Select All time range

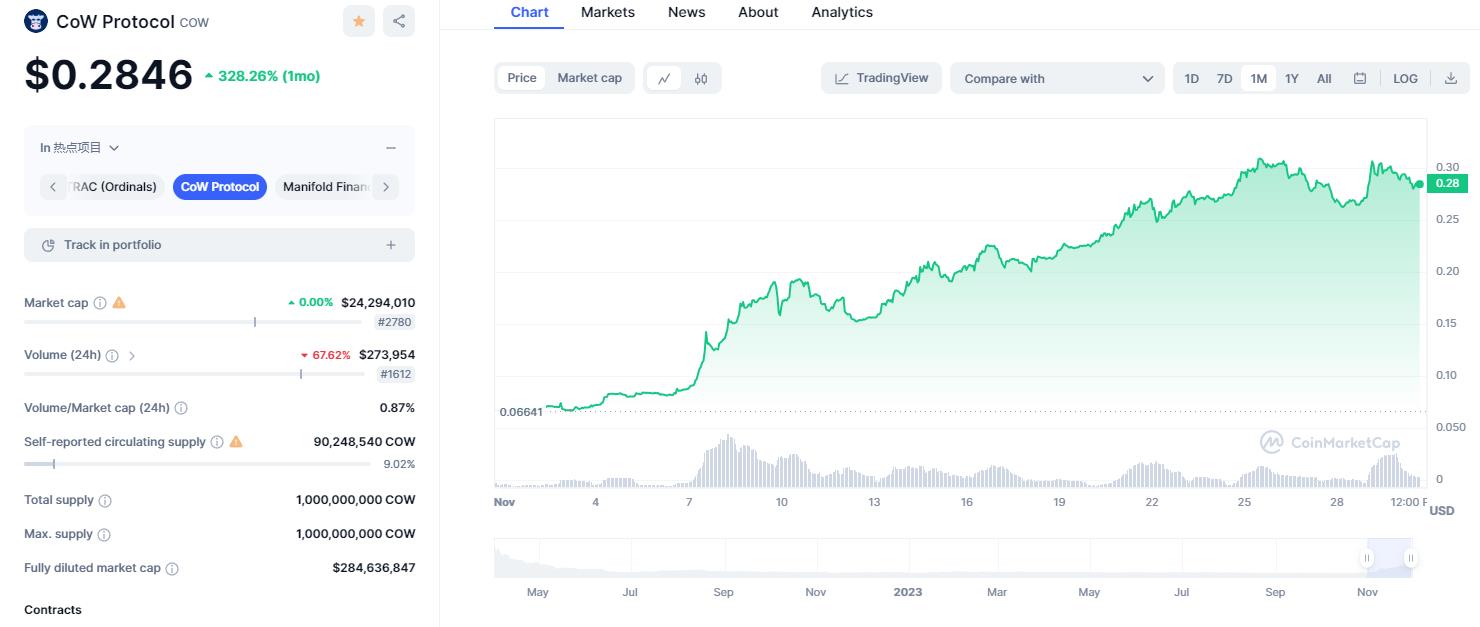1324,78
